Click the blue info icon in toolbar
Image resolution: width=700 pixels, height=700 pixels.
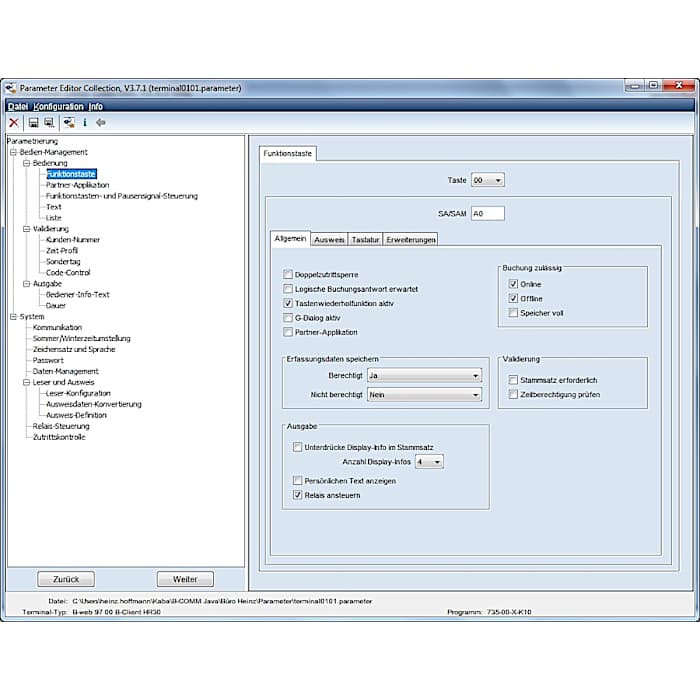pyautogui.click(x=85, y=122)
